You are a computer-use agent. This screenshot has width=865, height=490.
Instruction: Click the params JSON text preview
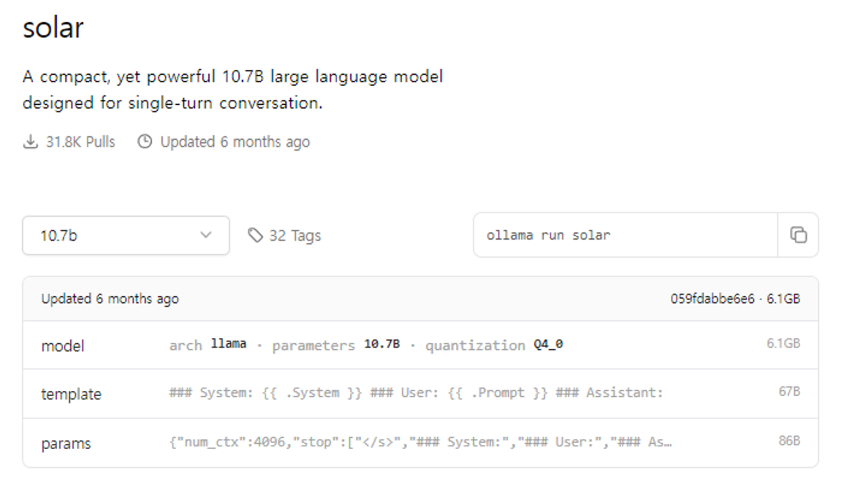(x=420, y=441)
